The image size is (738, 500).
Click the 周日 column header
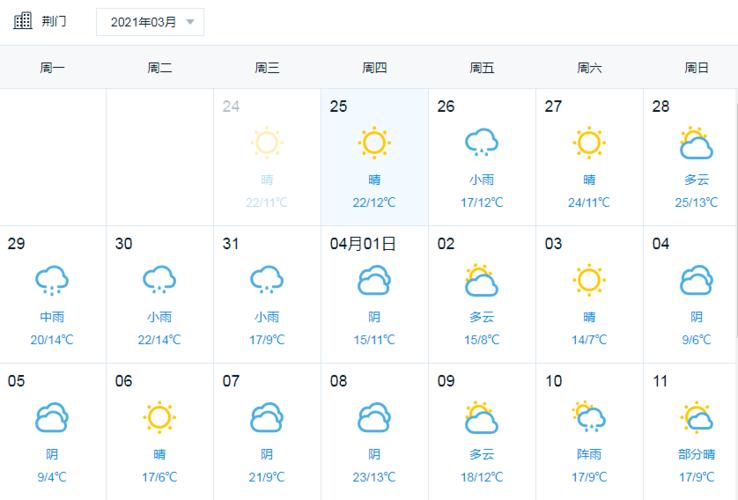click(x=697, y=68)
